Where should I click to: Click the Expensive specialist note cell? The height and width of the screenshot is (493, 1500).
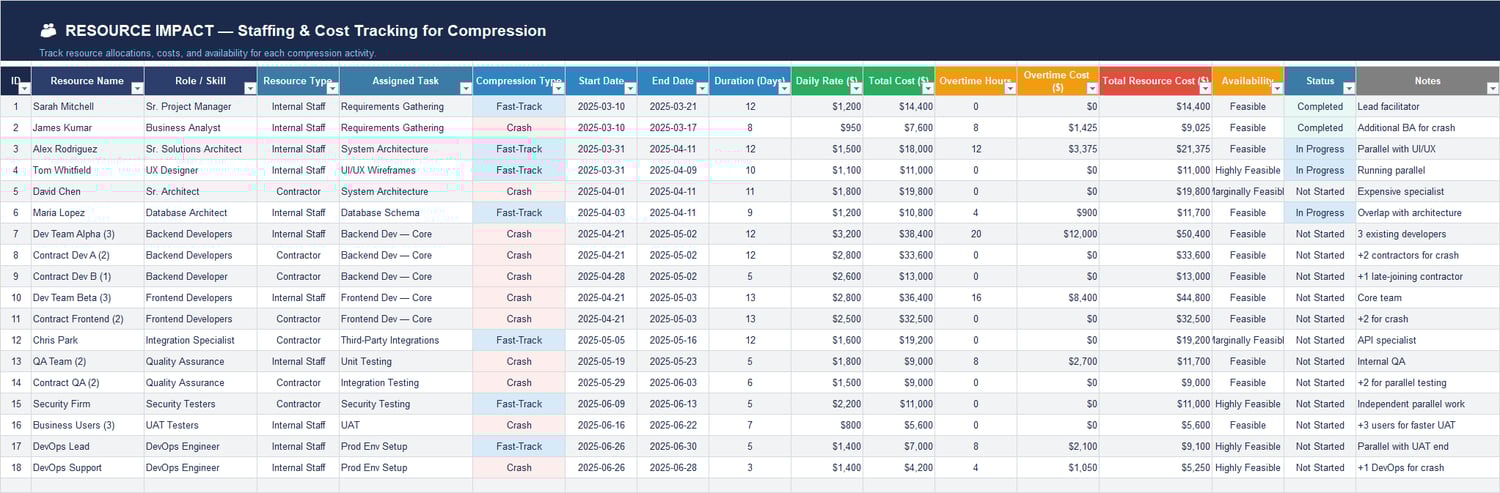(1428, 191)
